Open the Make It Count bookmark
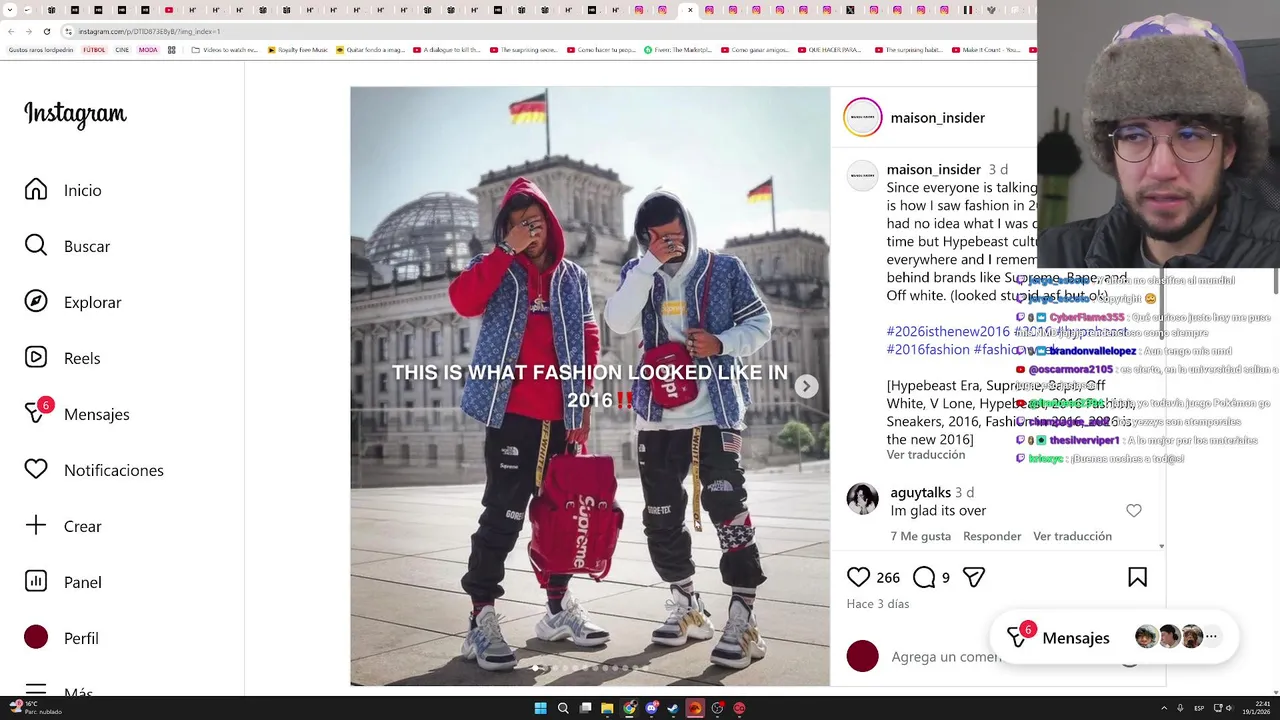Viewport: 1280px width, 720px height. coord(986,50)
